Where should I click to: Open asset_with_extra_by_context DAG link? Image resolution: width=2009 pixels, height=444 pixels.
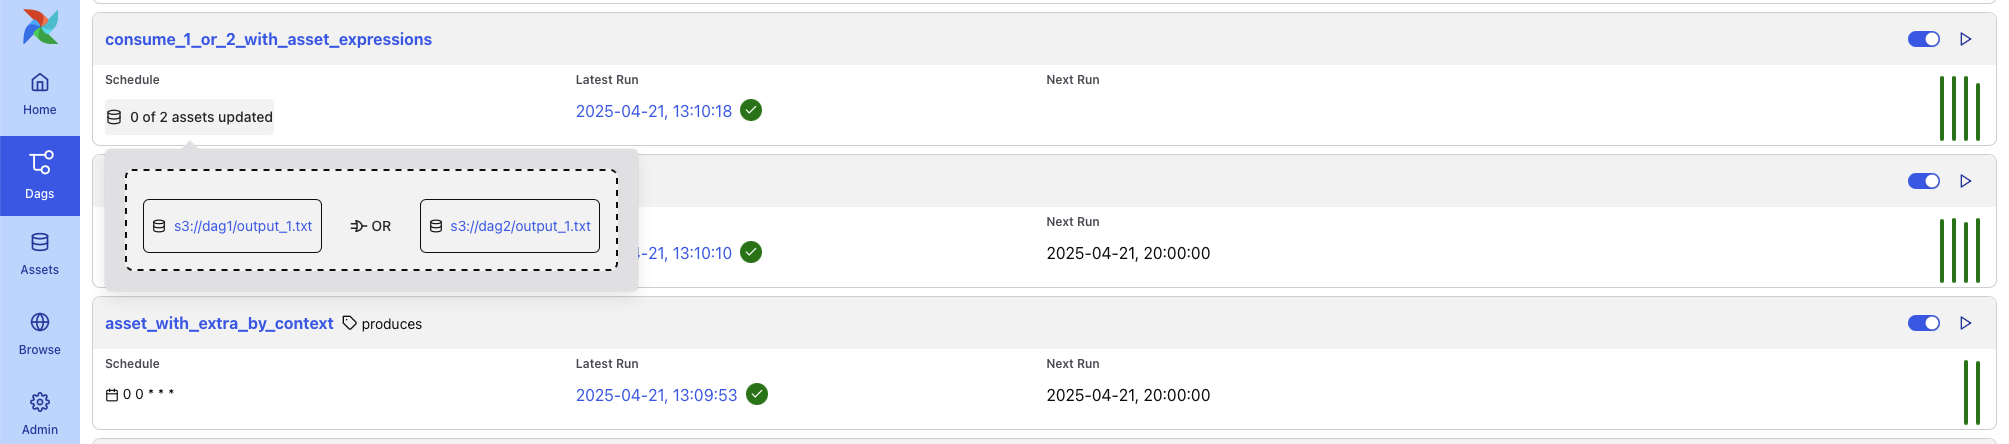219,323
